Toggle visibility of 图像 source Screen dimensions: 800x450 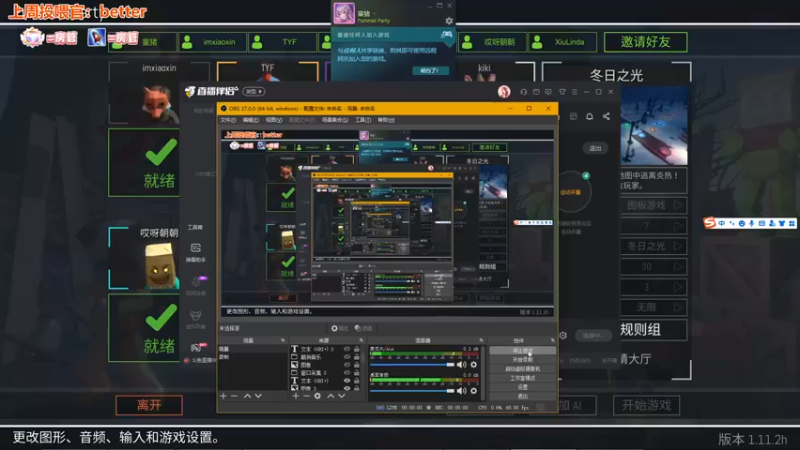[x=347, y=365]
